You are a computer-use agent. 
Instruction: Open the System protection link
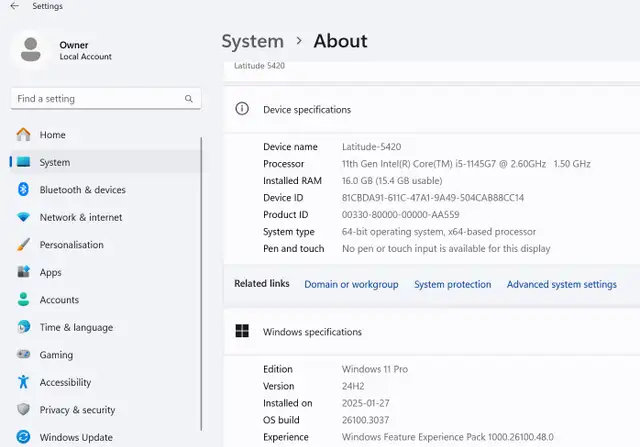(453, 285)
